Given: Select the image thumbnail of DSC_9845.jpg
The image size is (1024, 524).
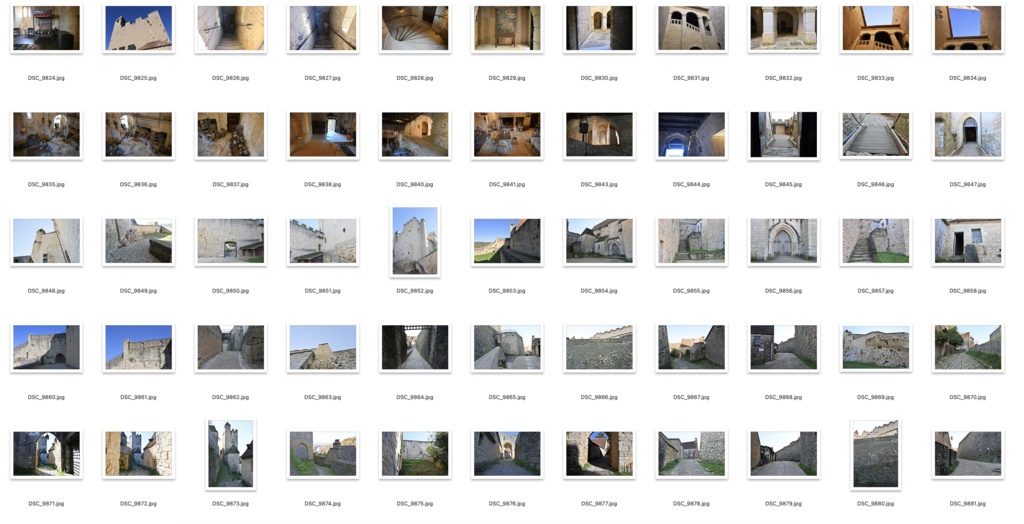Looking at the screenshot, I should [783, 135].
